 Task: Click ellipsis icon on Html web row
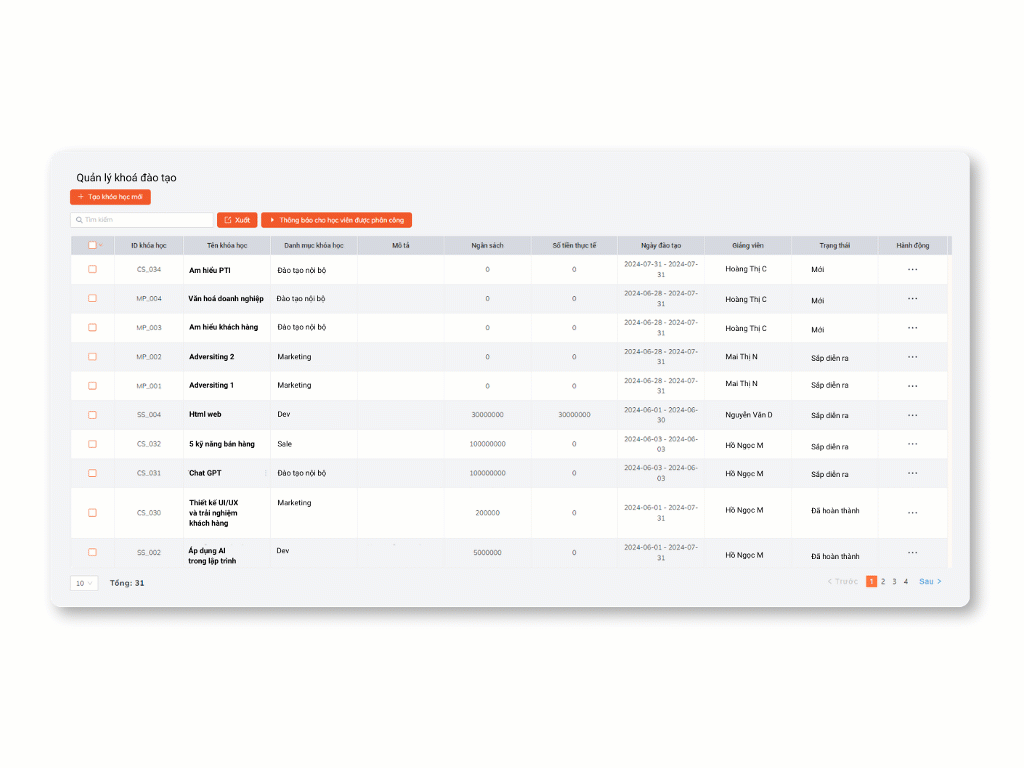[x=912, y=414]
